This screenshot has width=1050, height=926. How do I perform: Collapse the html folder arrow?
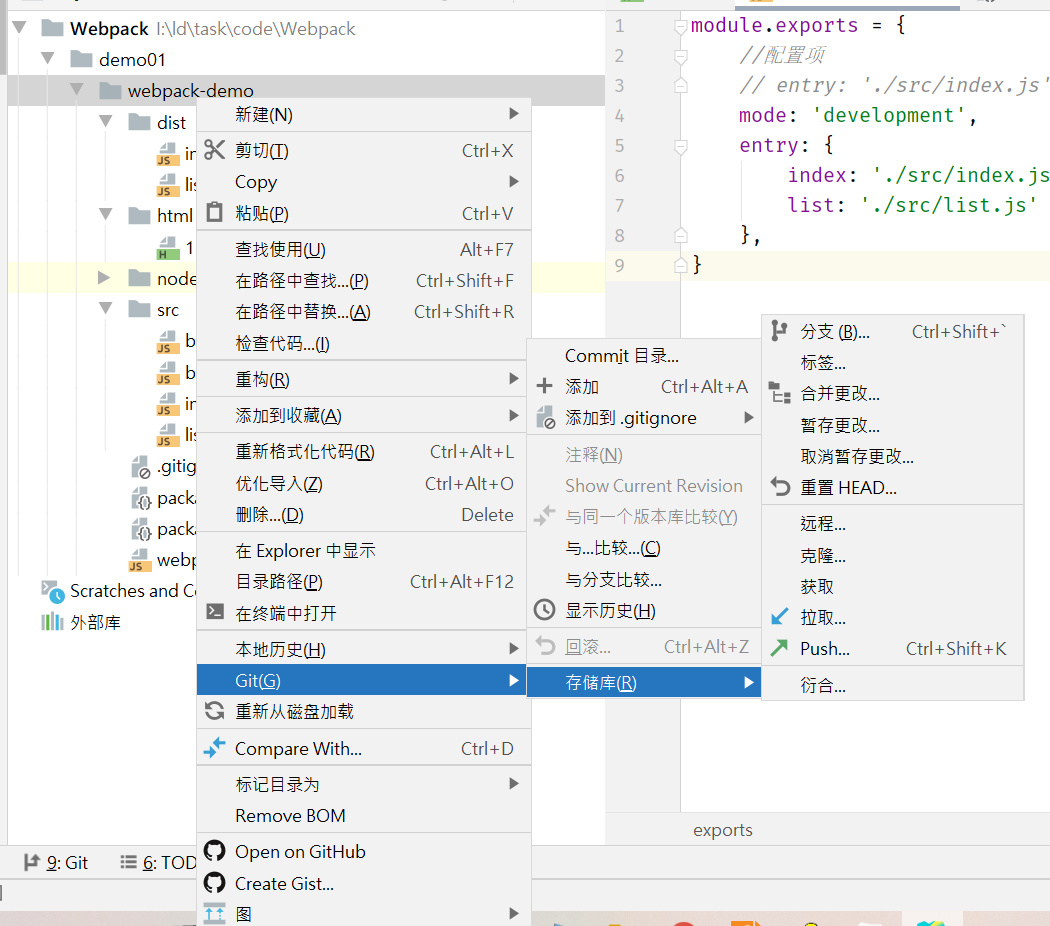point(106,214)
